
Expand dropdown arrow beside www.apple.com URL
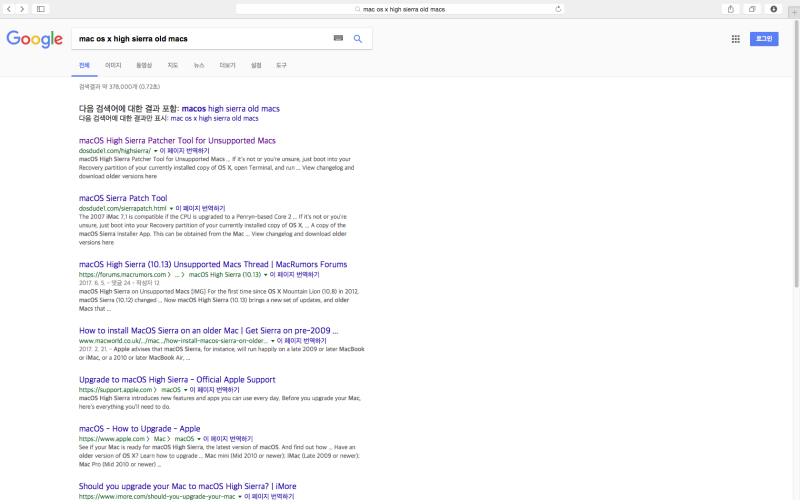point(198,439)
